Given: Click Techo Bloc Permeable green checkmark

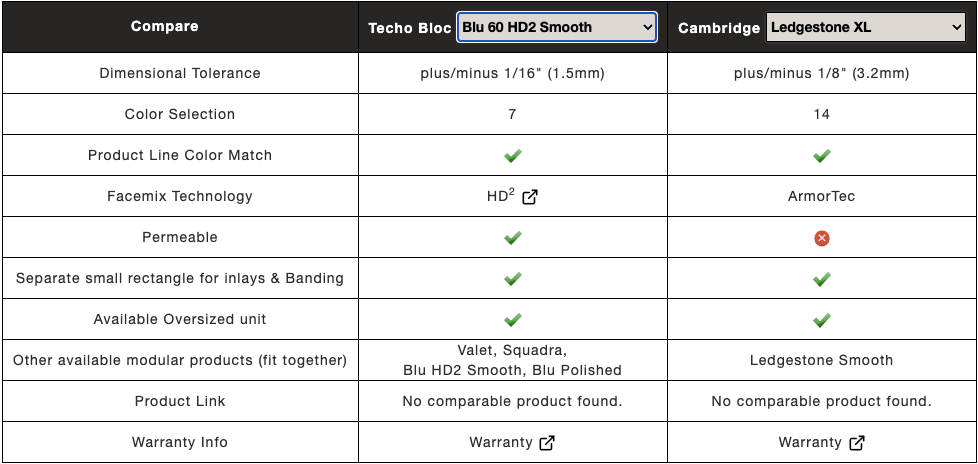Looking at the screenshot, I should (513, 238).
